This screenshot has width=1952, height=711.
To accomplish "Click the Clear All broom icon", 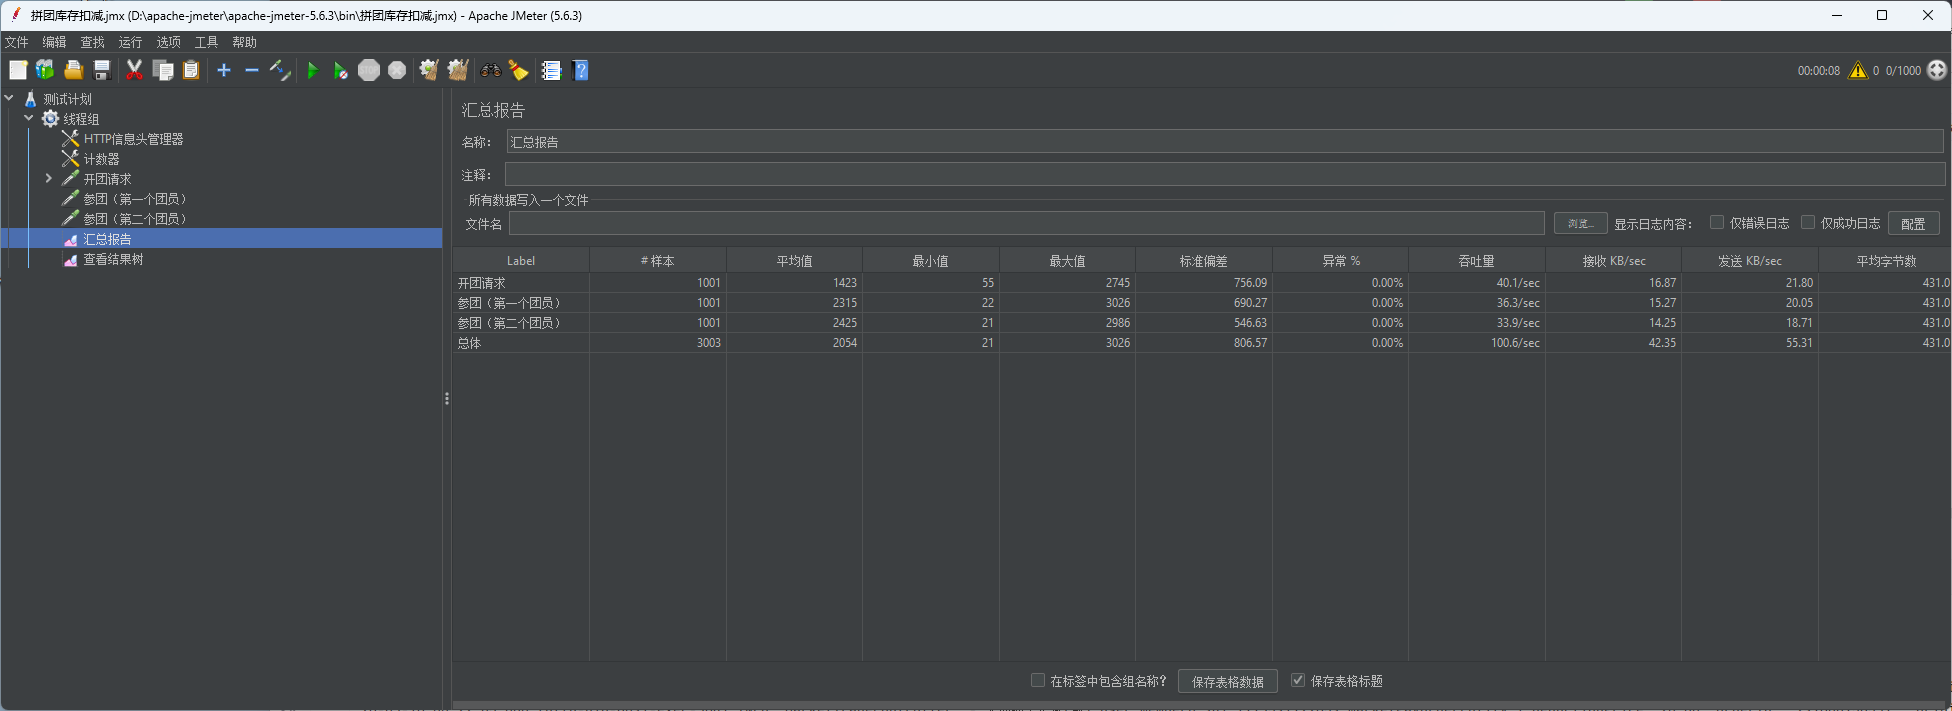I will click(458, 70).
